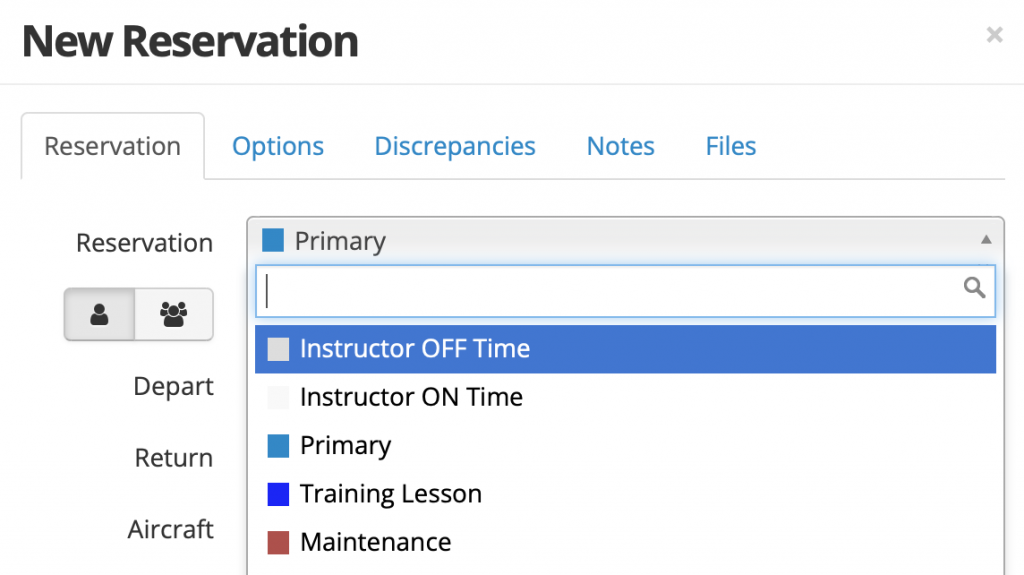The height and width of the screenshot is (575, 1024).
Task: Select Maintenance reservation type
Action: 375,542
